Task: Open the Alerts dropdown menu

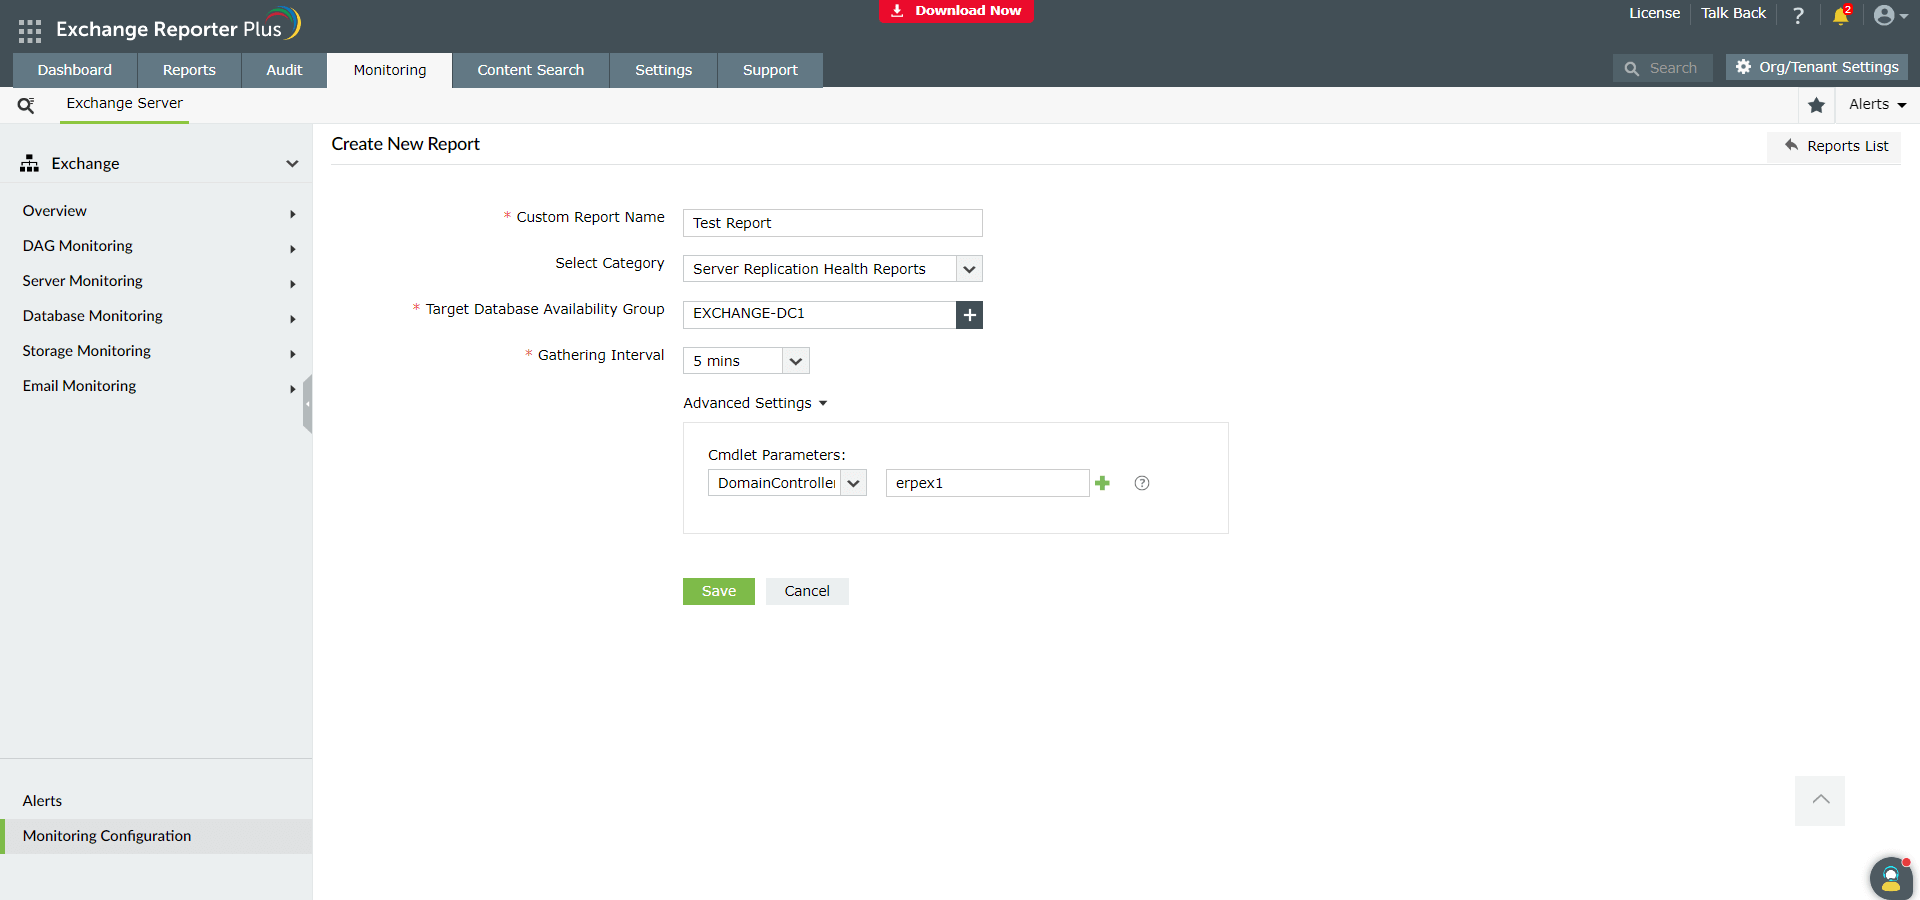Action: point(1878,105)
